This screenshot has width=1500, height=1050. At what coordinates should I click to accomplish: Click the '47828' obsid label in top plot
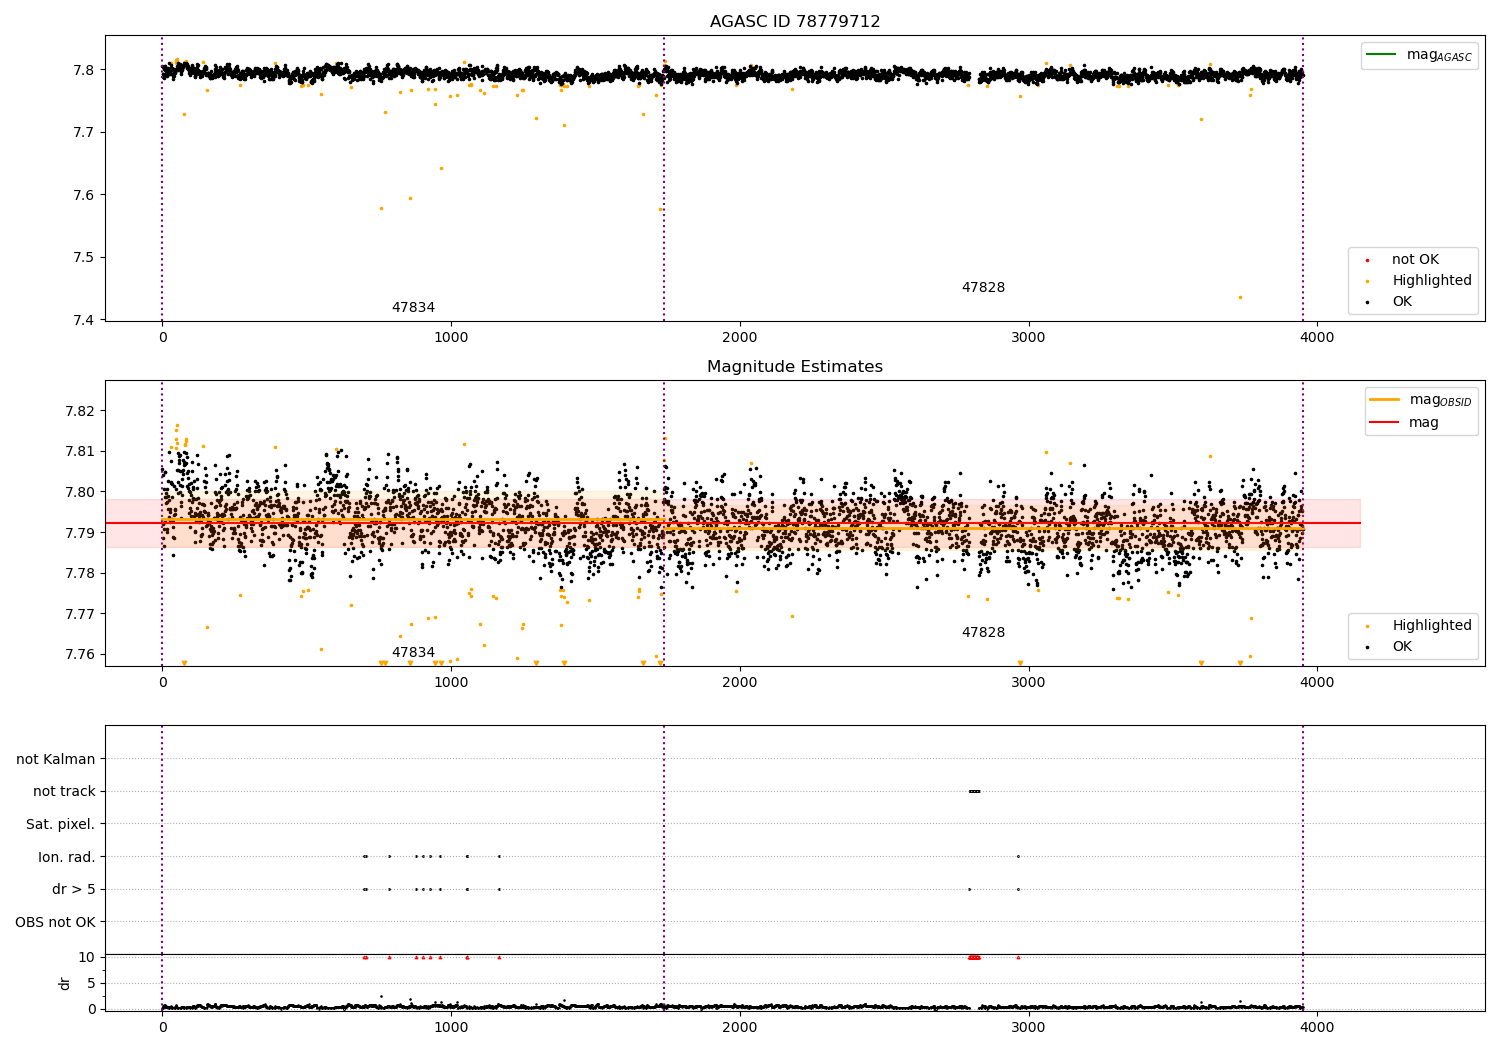[983, 288]
